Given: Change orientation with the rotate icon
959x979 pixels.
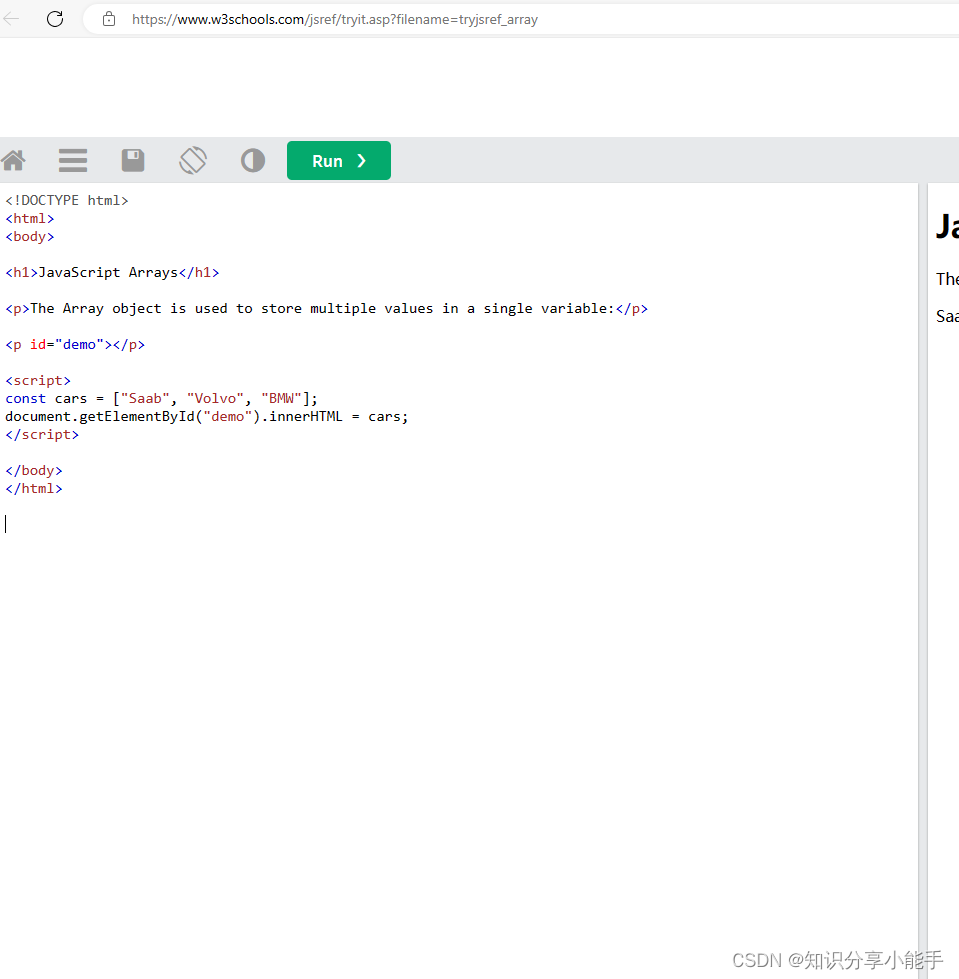Looking at the screenshot, I should click(193, 160).
